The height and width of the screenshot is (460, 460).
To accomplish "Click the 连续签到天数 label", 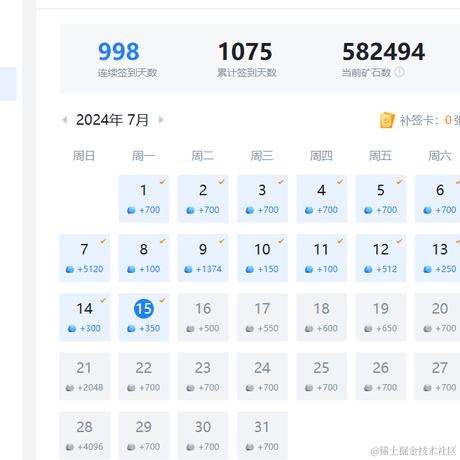I will click(x=127, y=72).
